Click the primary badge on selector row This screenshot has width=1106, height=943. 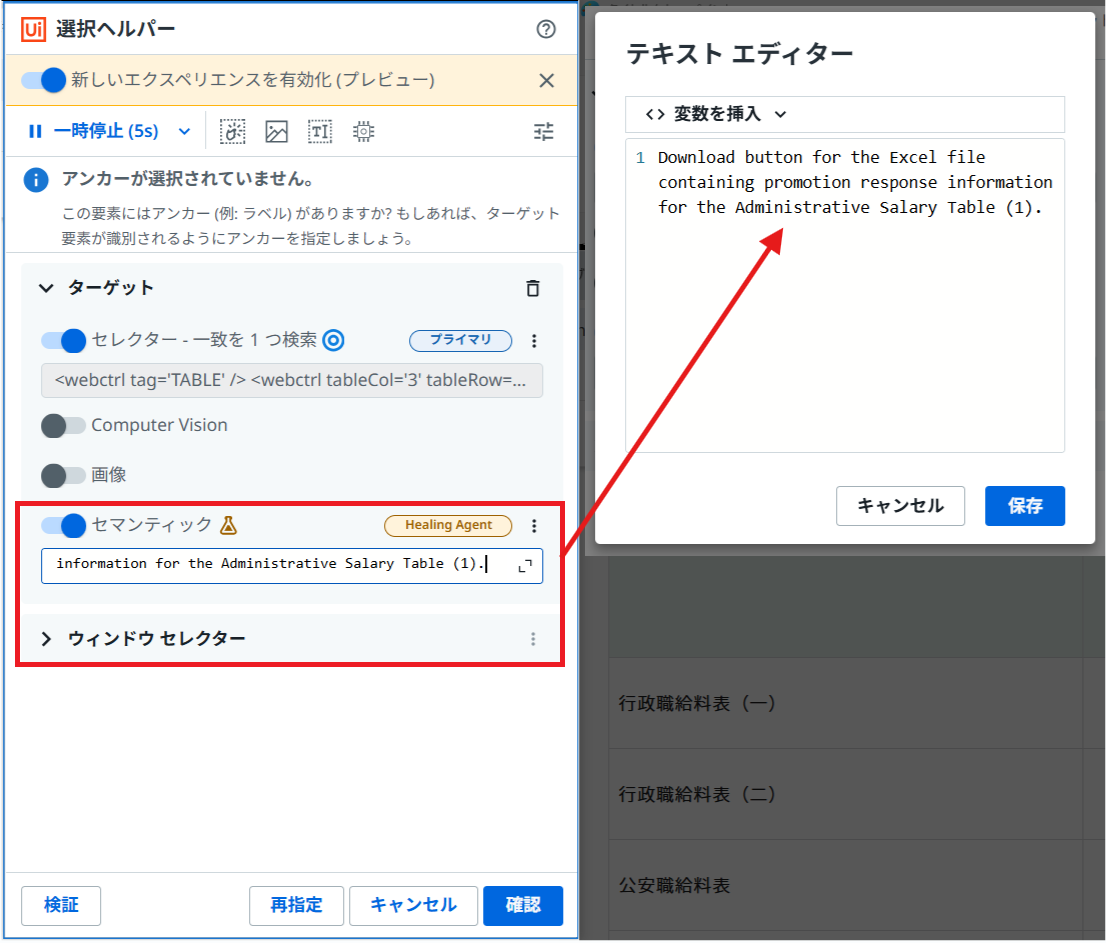(461, 340)
